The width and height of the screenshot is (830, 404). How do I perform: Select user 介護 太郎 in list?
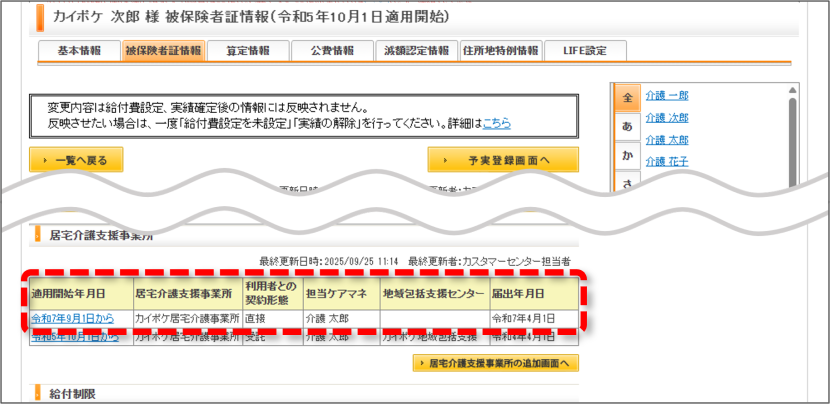pyautogui.click(x=667, y=140)
